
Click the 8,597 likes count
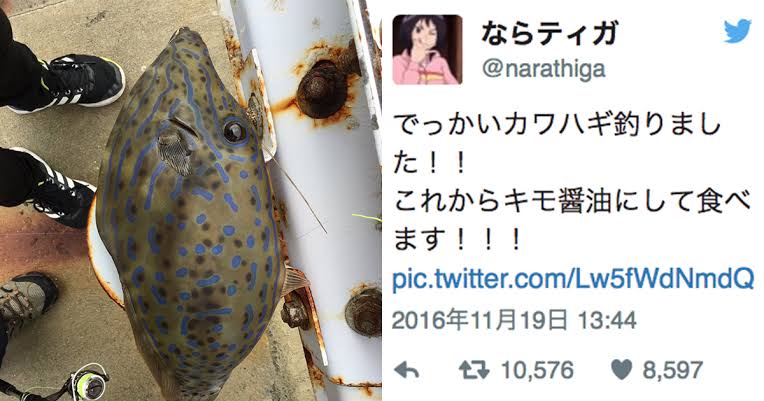[672, 371]
